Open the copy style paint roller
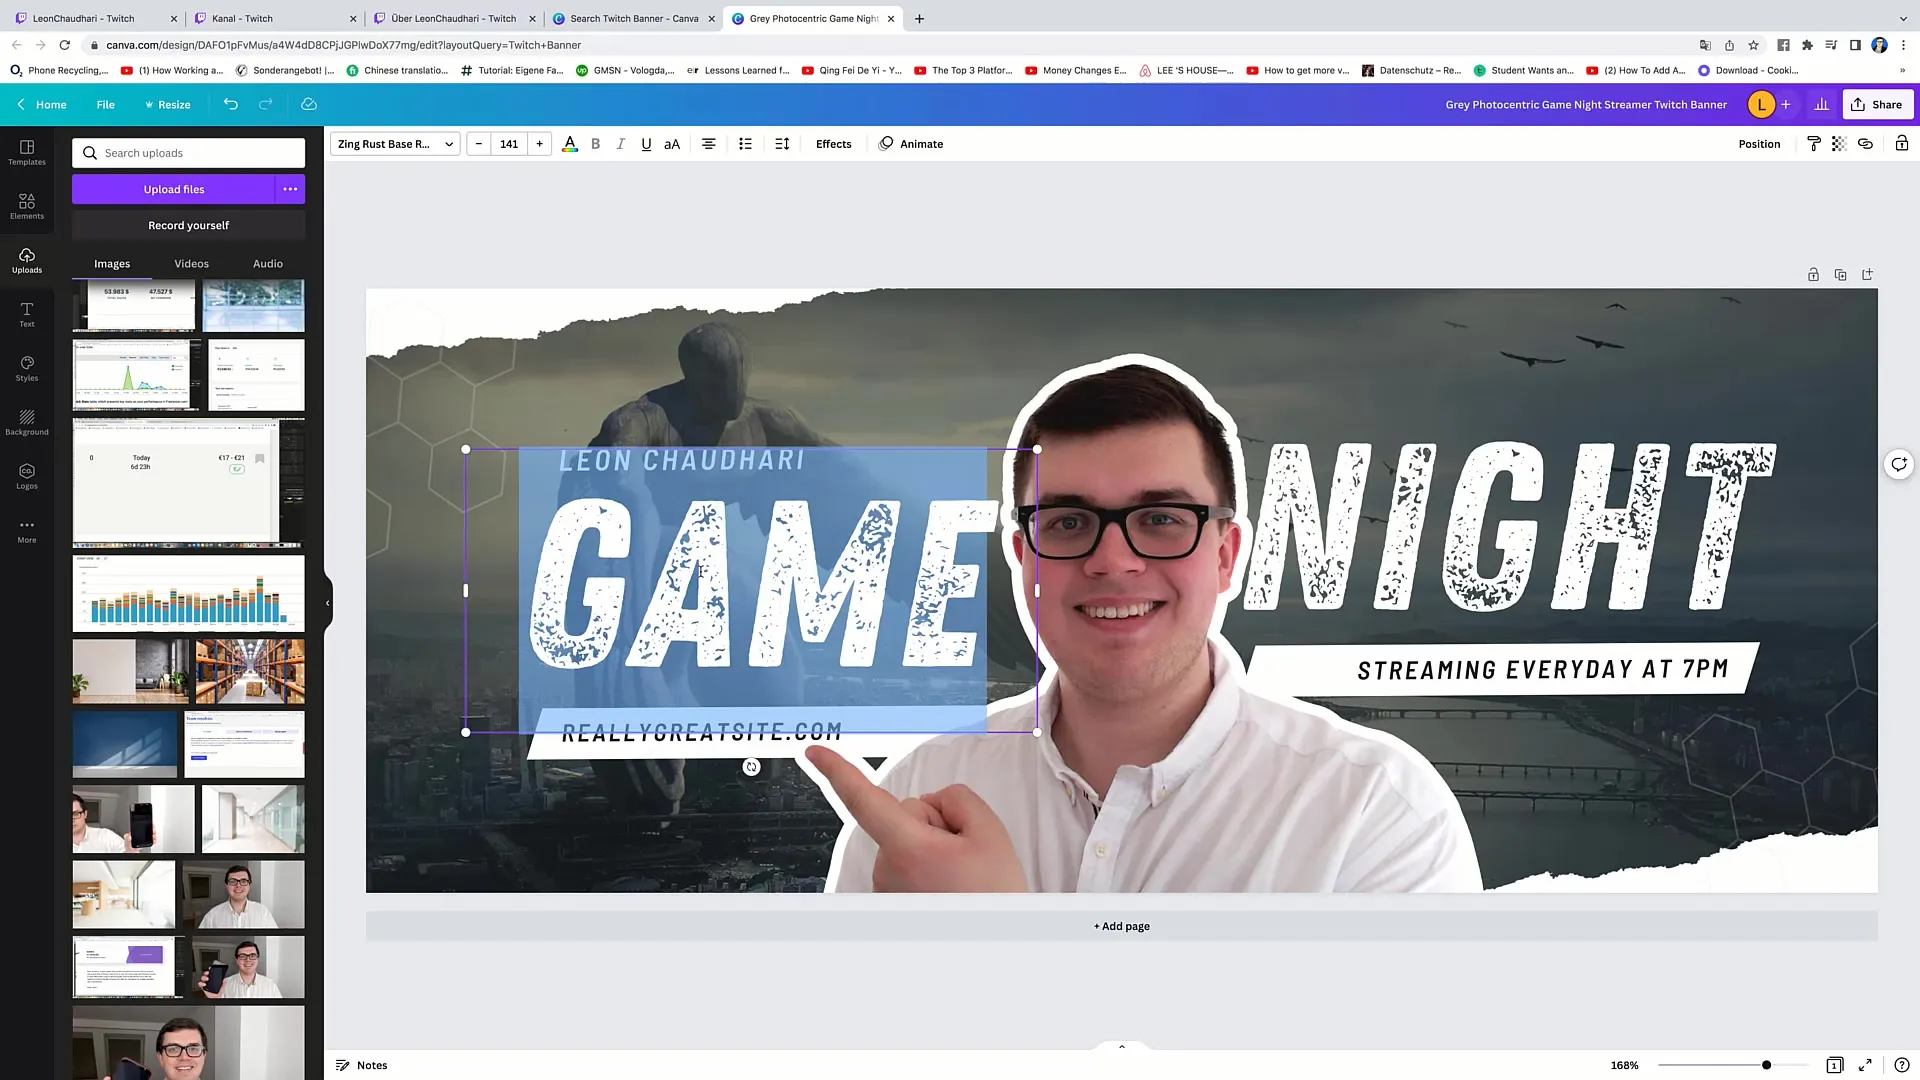 [x=1814, y=144]
